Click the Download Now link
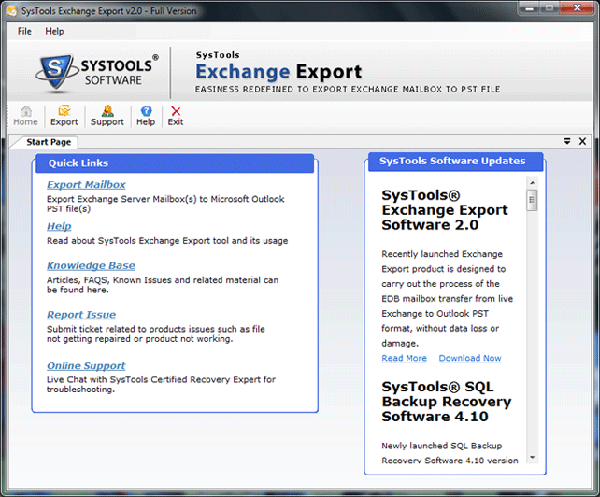 click(x=470, y=358)
